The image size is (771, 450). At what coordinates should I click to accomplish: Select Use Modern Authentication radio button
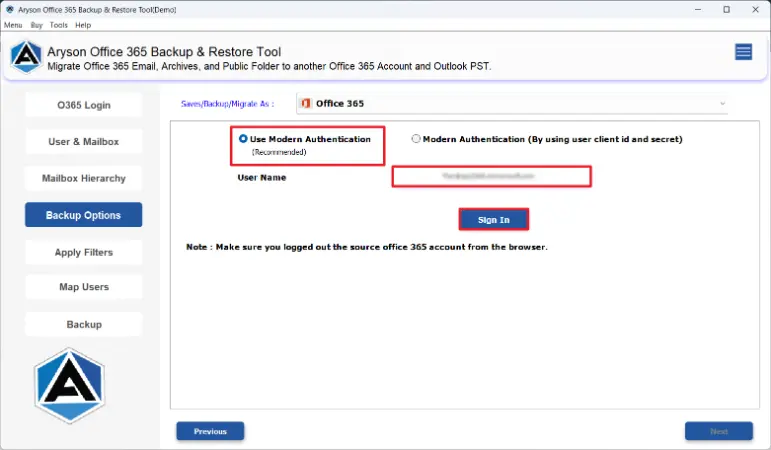pyautogui.click(x=243, y=139)
